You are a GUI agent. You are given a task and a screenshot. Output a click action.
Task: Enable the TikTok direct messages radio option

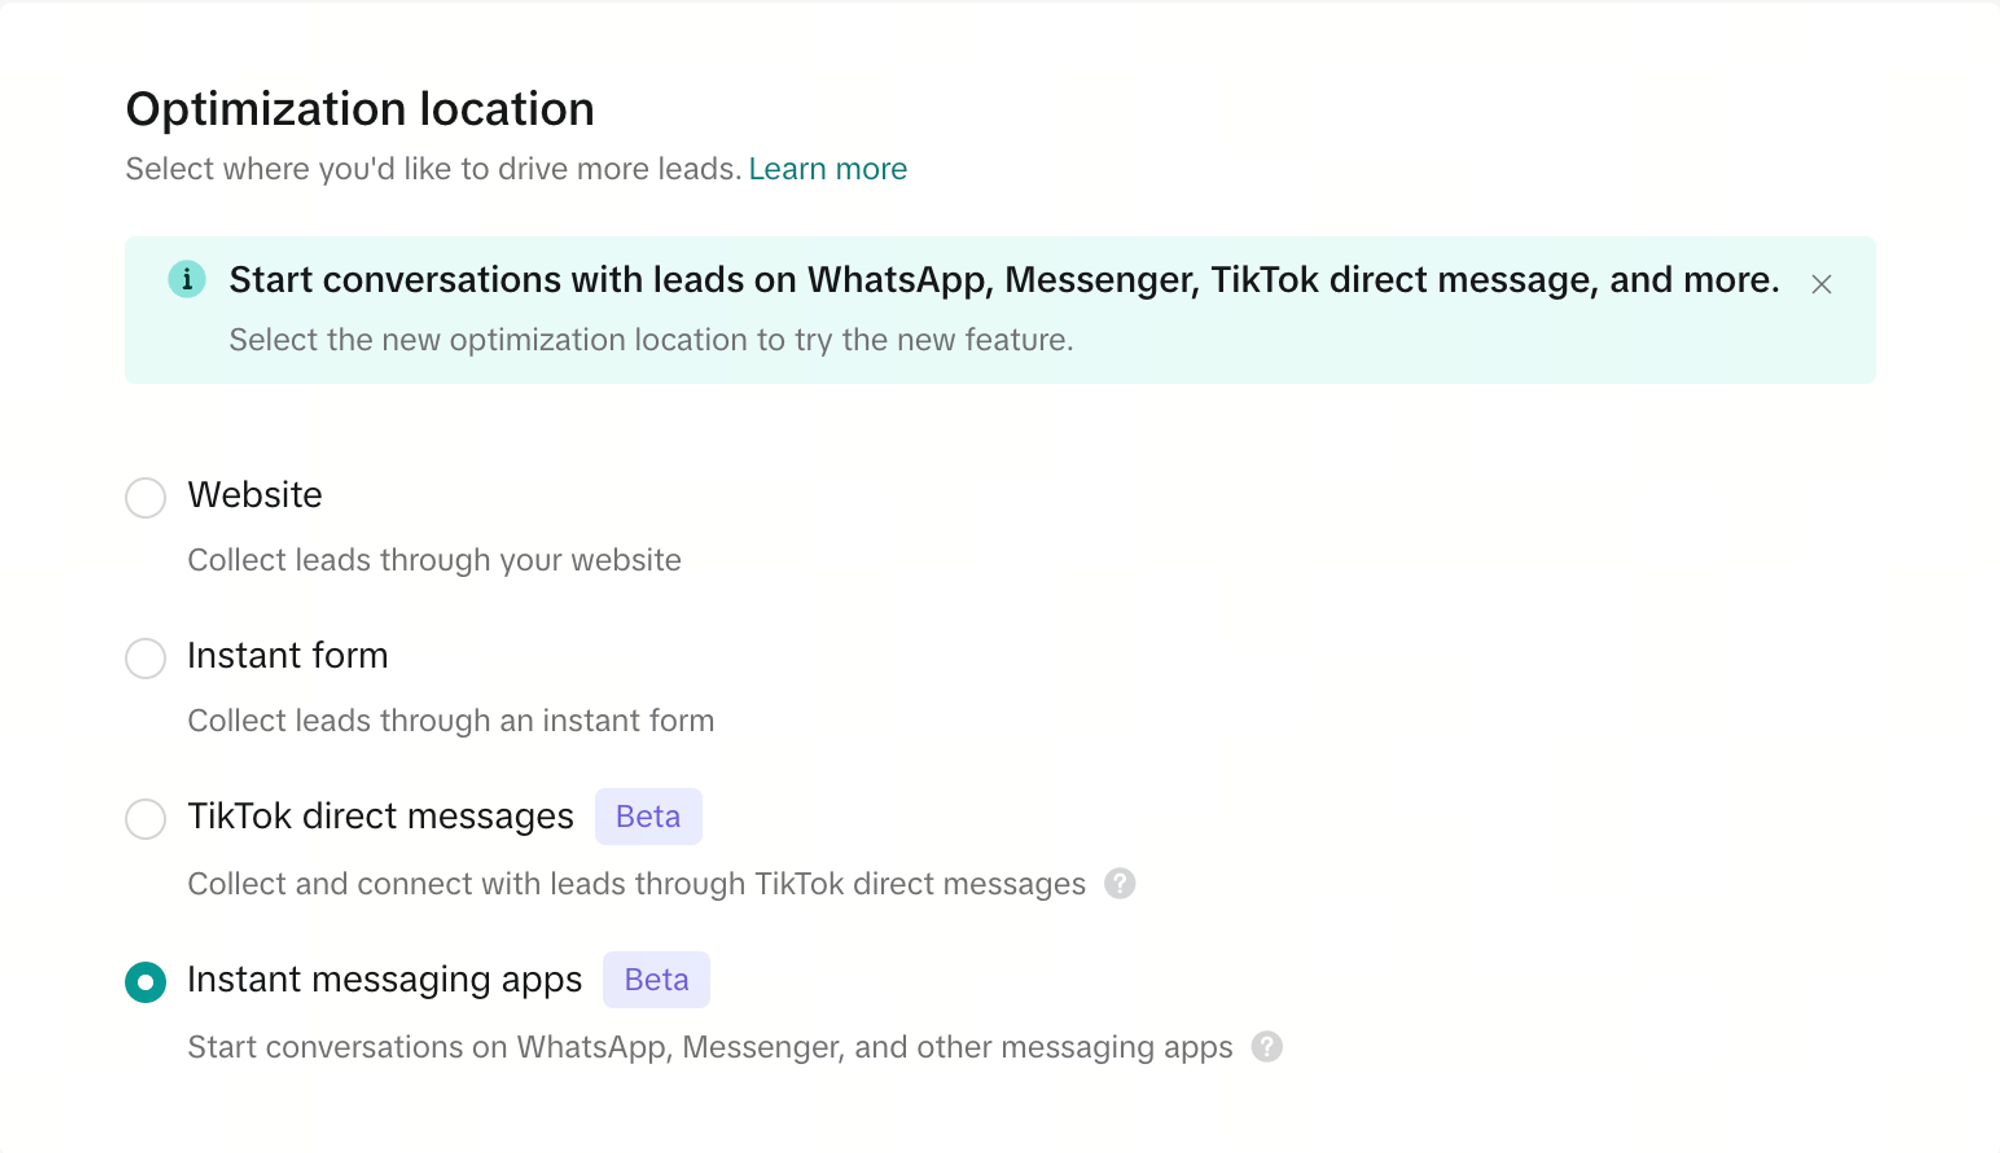146,819
